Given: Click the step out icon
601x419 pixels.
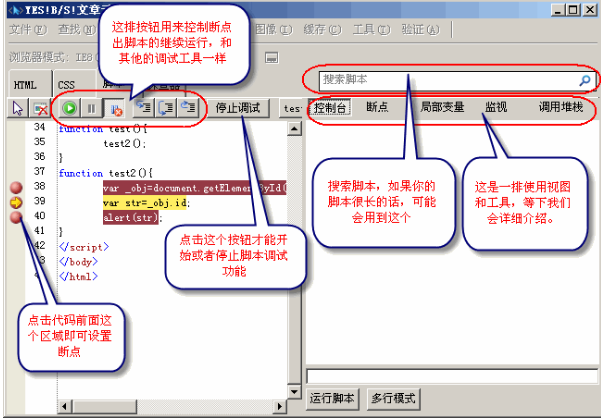Looking at the screenshot, I should click(x=188, y=108).
